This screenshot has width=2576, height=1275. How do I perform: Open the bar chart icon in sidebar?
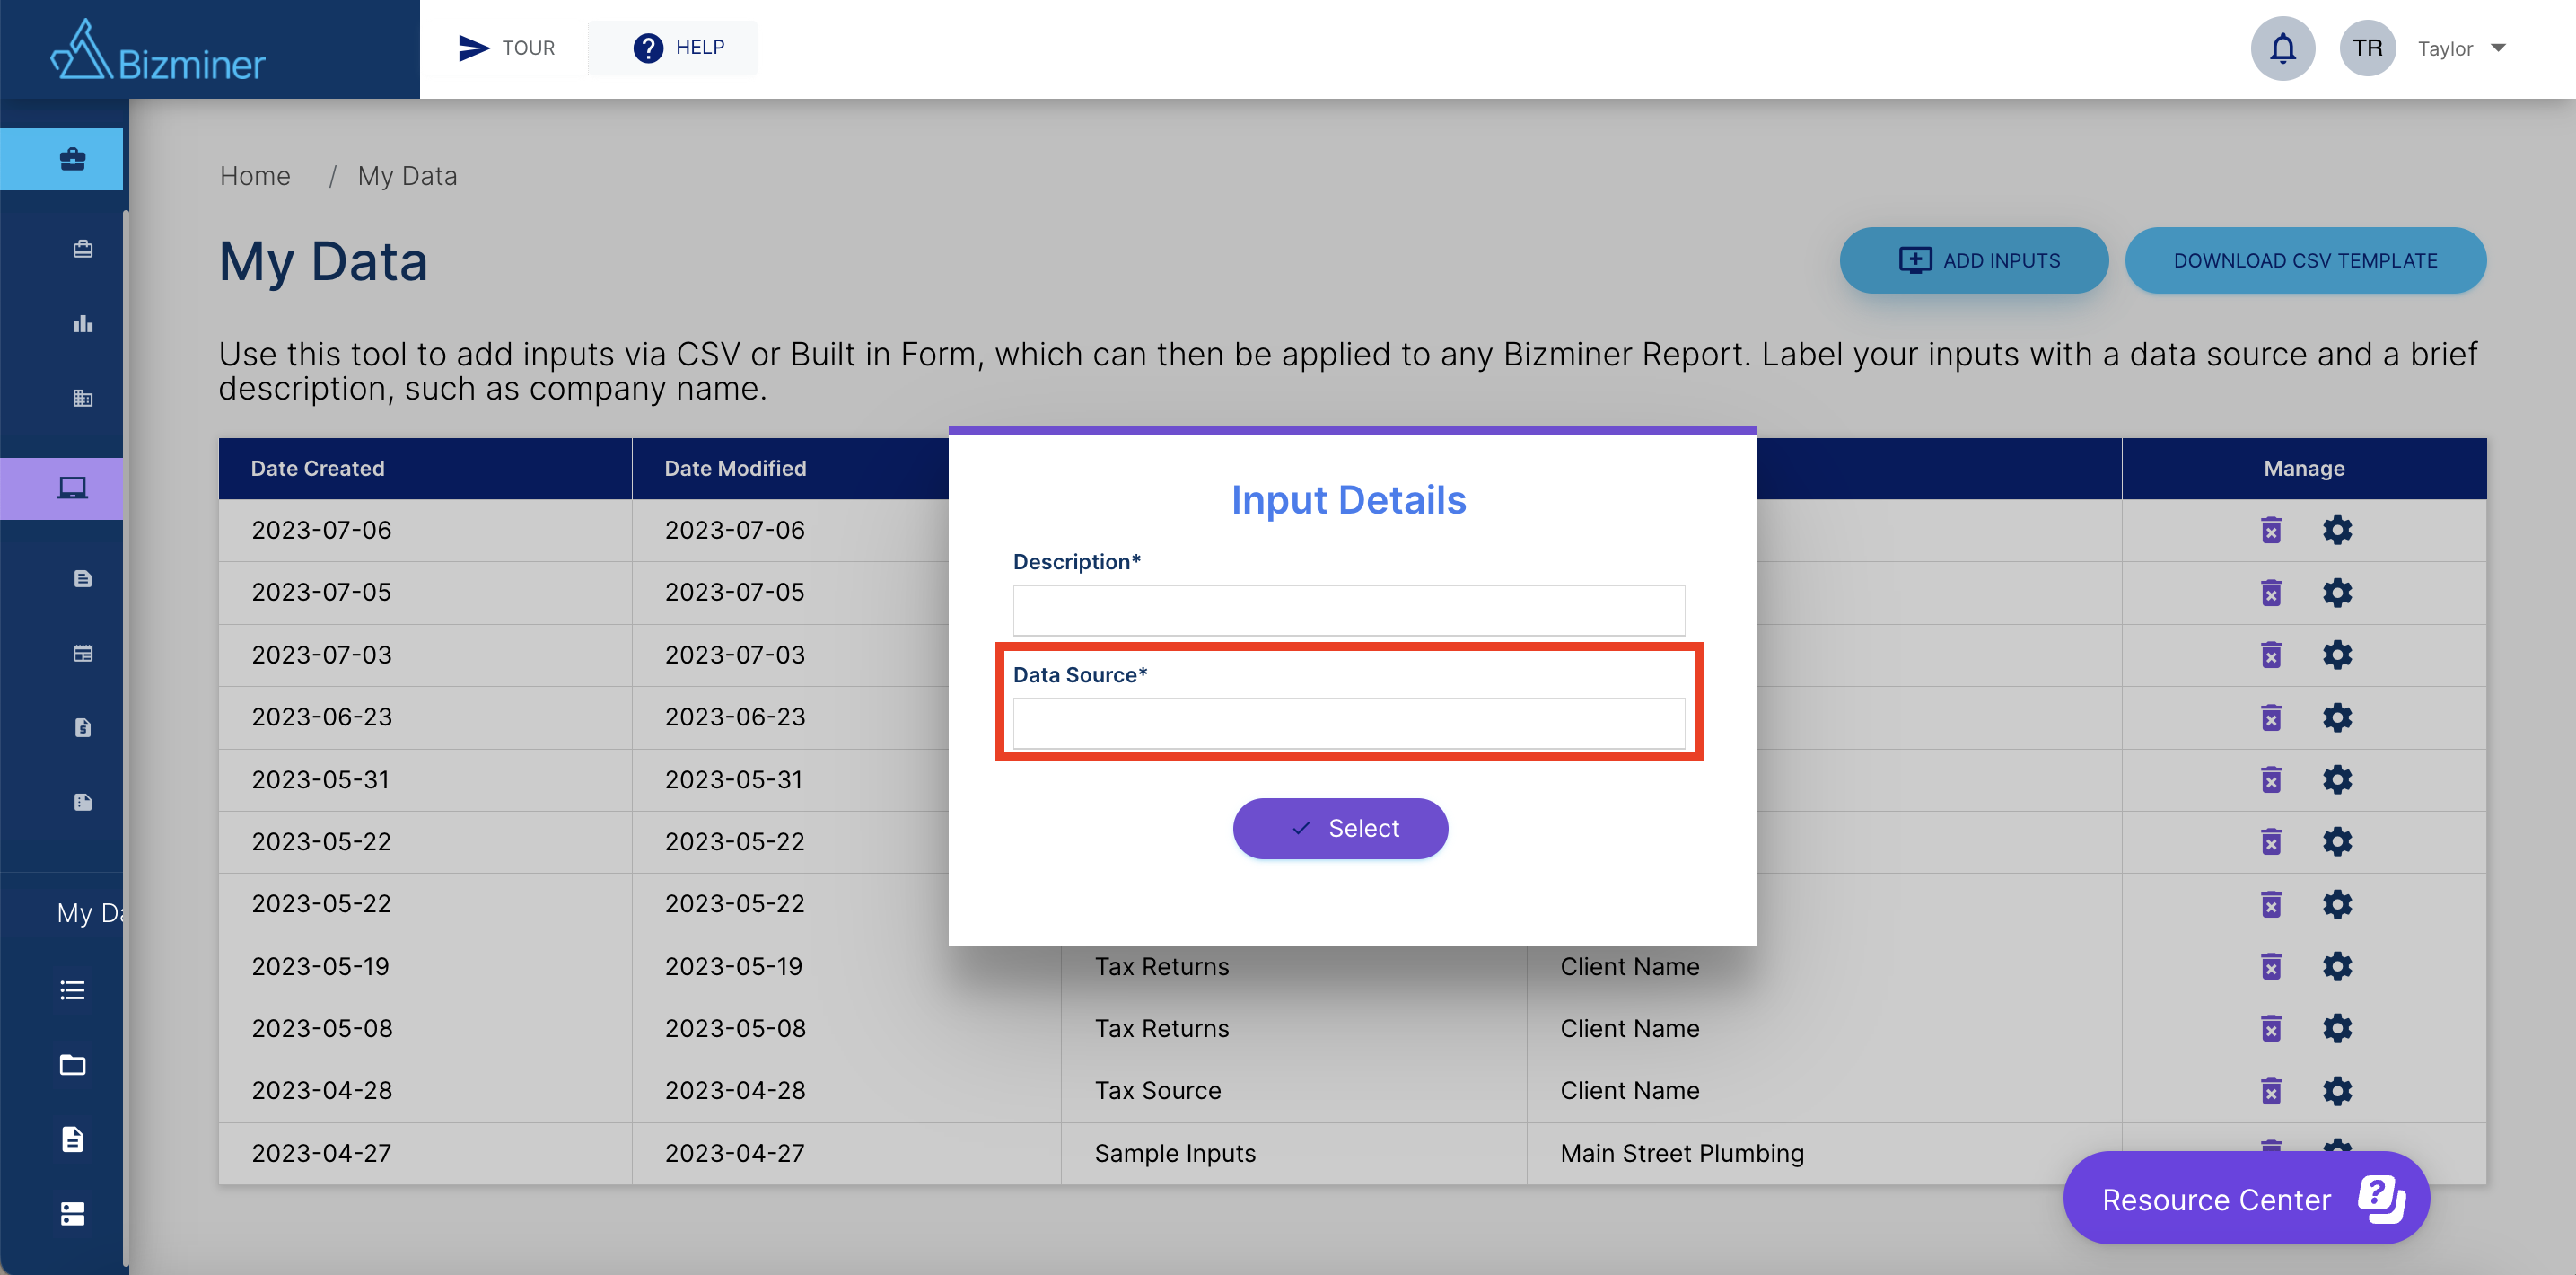[x=83, y=323]
